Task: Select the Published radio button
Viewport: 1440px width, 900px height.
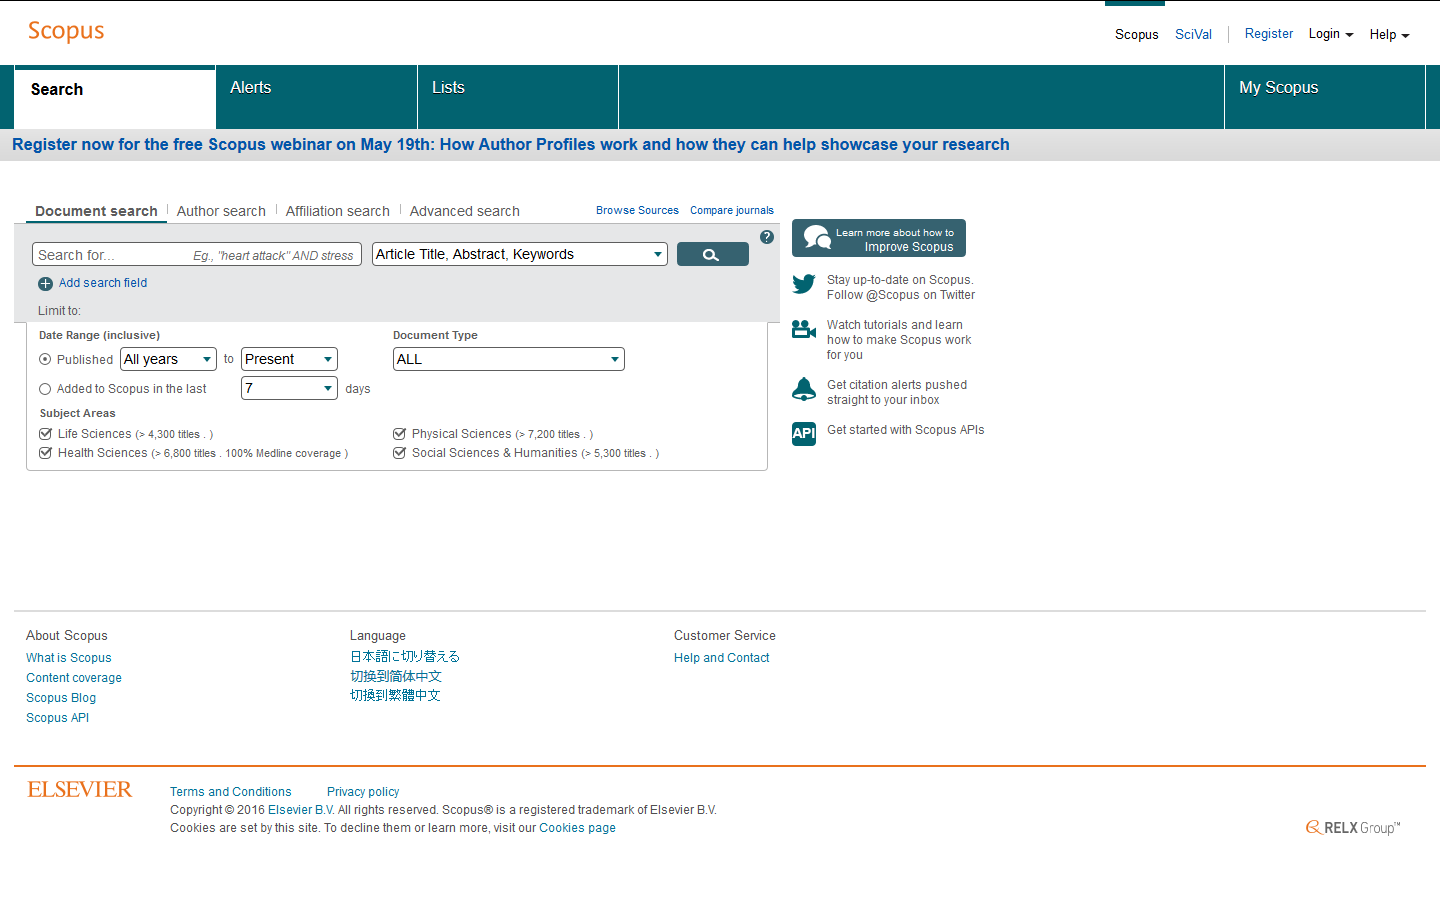Action: point(45,359)
